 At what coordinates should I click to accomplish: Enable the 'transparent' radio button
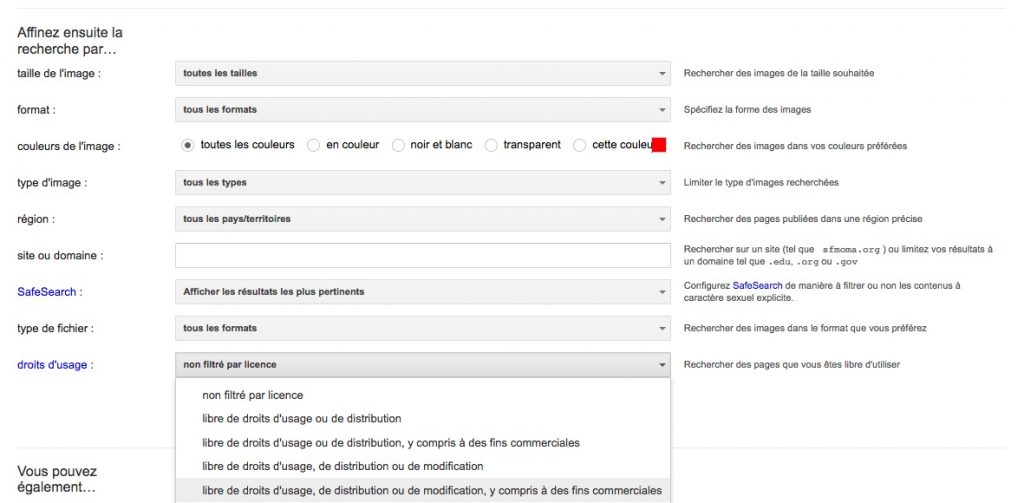click(x=491, y=145)
